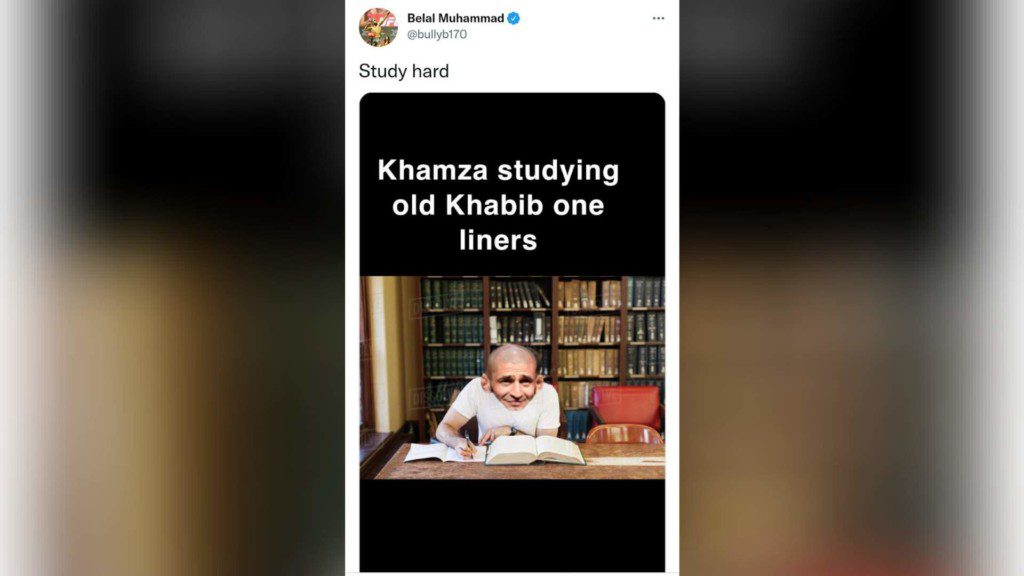Open the attached meme image
The height and width of the screenshot is (576, 1024).
(x=512, y=332)
